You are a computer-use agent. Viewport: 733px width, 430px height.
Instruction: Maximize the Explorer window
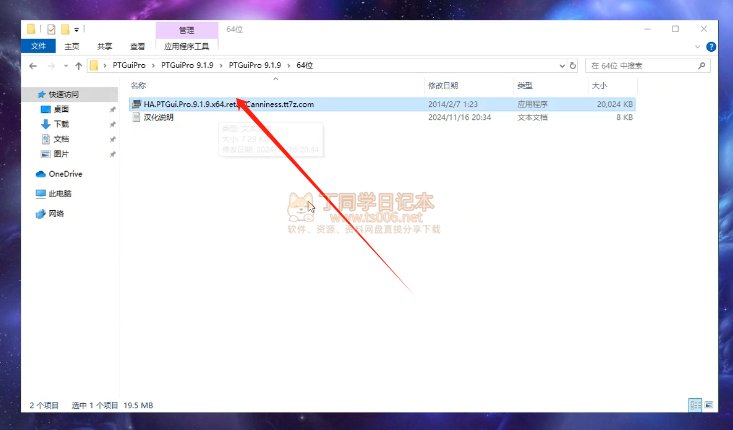(x=676, y=29)
